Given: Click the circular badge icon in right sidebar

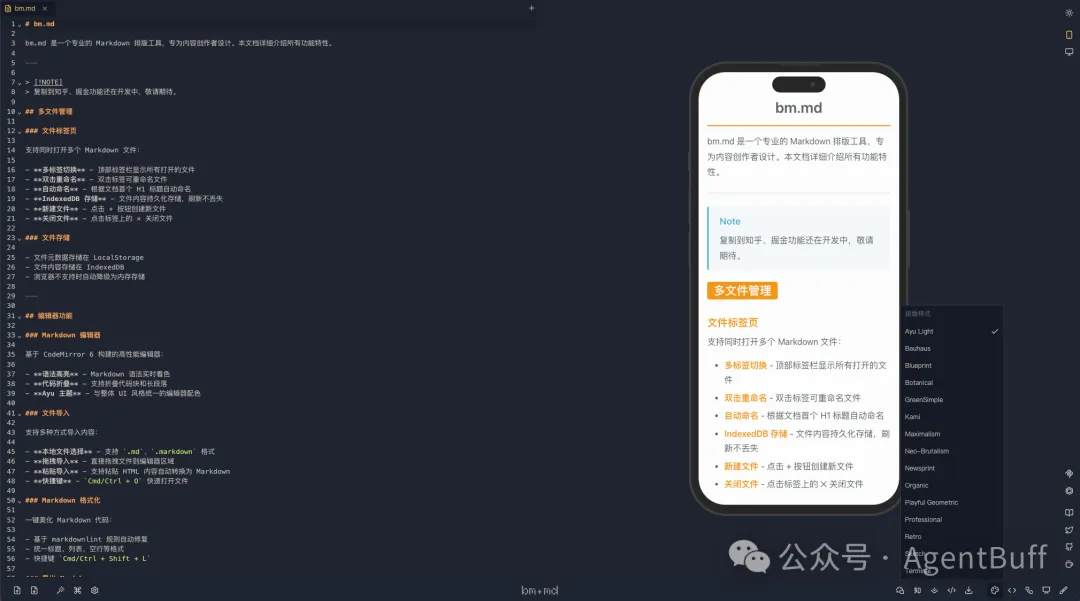Looking at the screenshot, I should click(1069, 491).
